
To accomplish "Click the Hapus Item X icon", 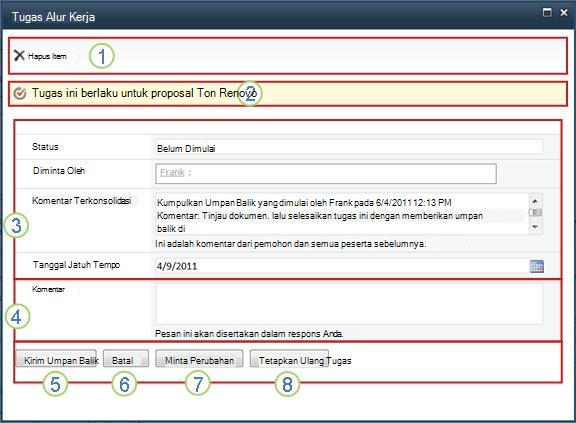I will [x=19, y=55].
